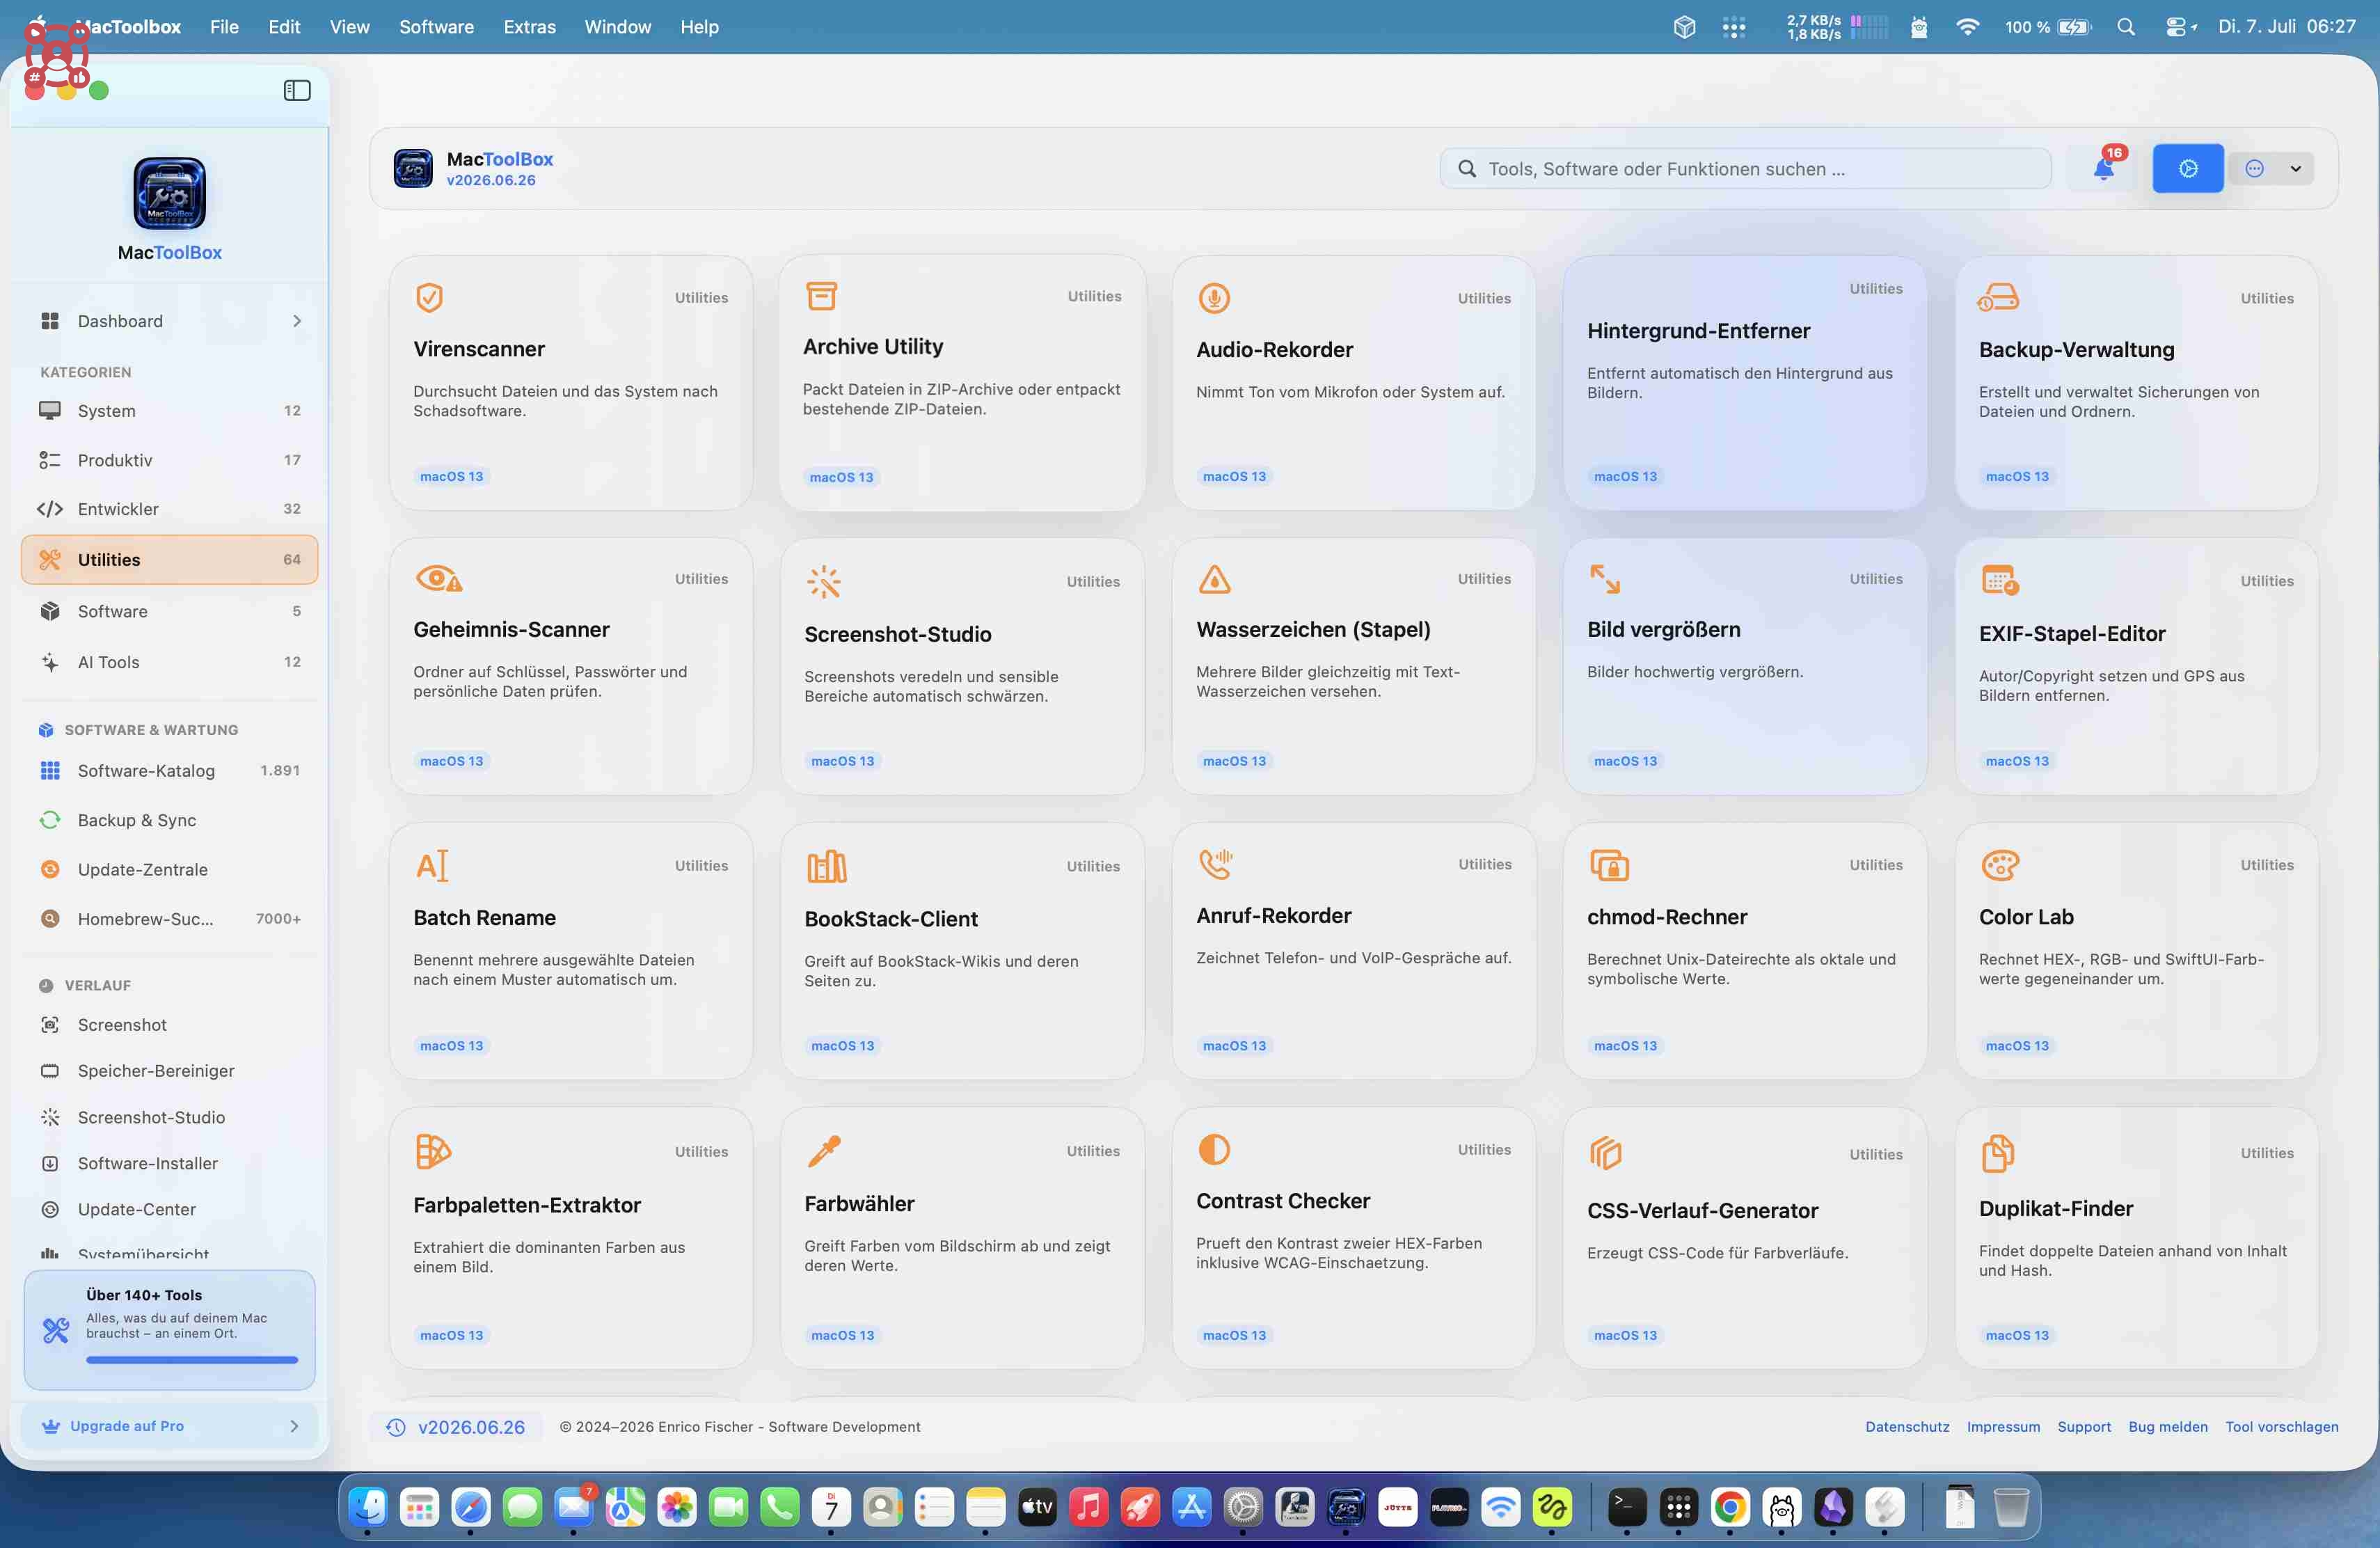Click the EXIF-Stapel-Editor calendar icon
The height and width of the screenshot is (1548, 2380).
pyautogui.click(x=2000, y=580)
